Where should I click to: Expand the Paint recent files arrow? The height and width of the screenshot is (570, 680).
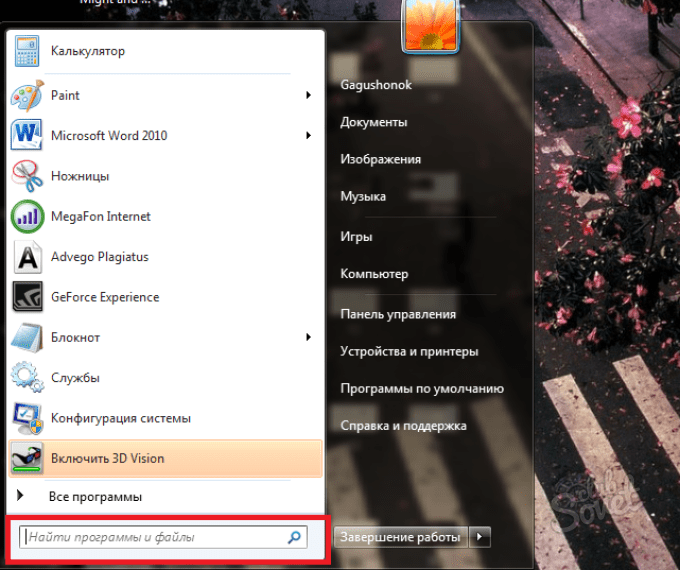coord(308,95)
